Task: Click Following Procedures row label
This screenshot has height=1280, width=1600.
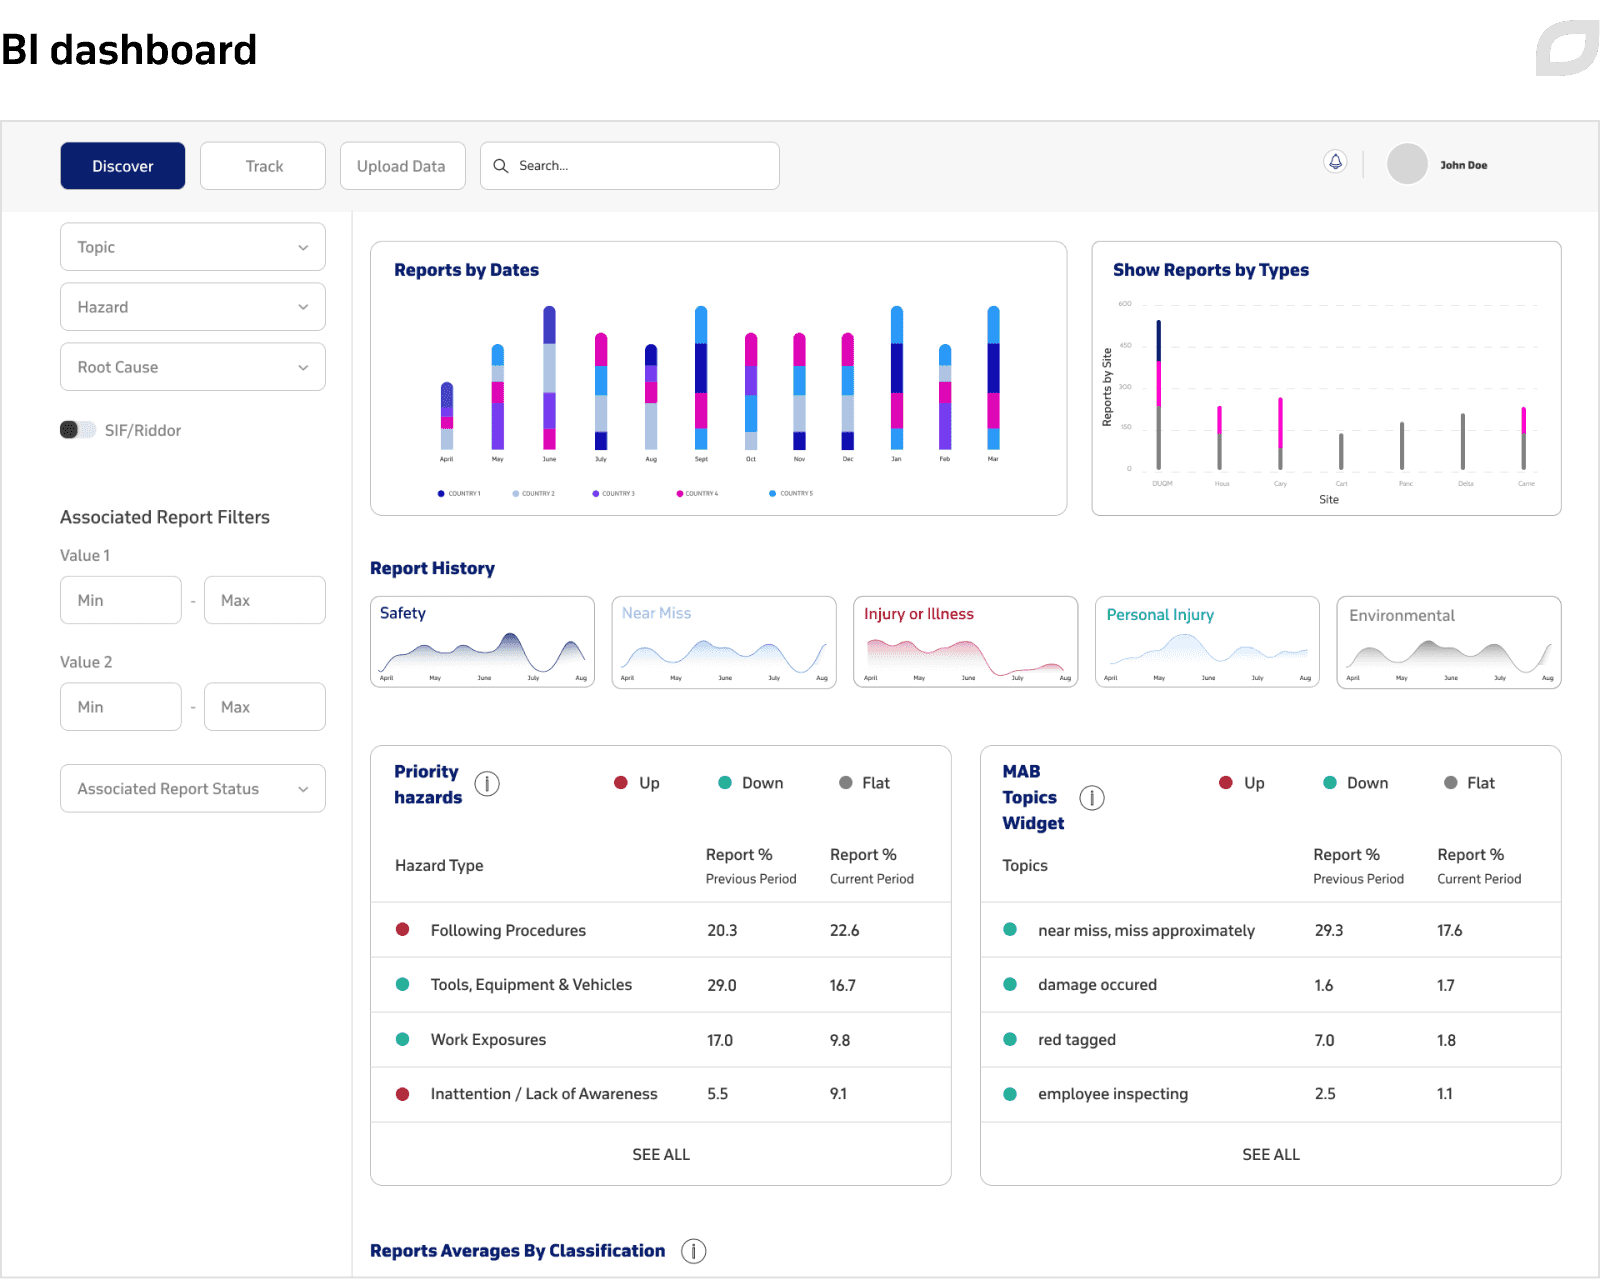Action: click(508, 930)
